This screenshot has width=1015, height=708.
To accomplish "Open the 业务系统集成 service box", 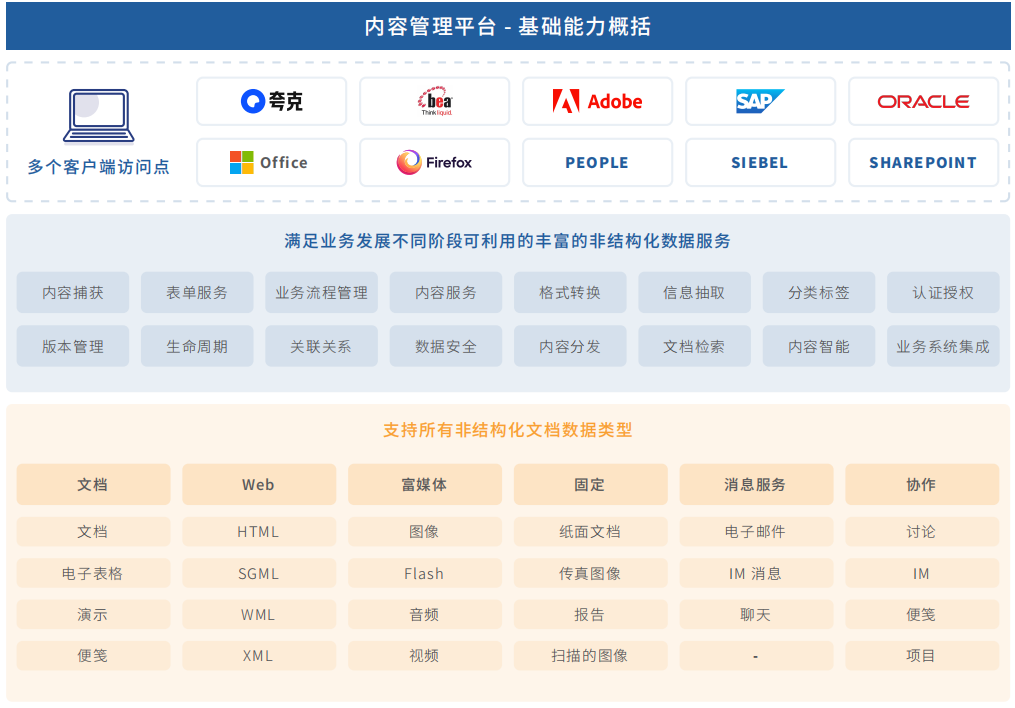I will [x=942, y=347].
